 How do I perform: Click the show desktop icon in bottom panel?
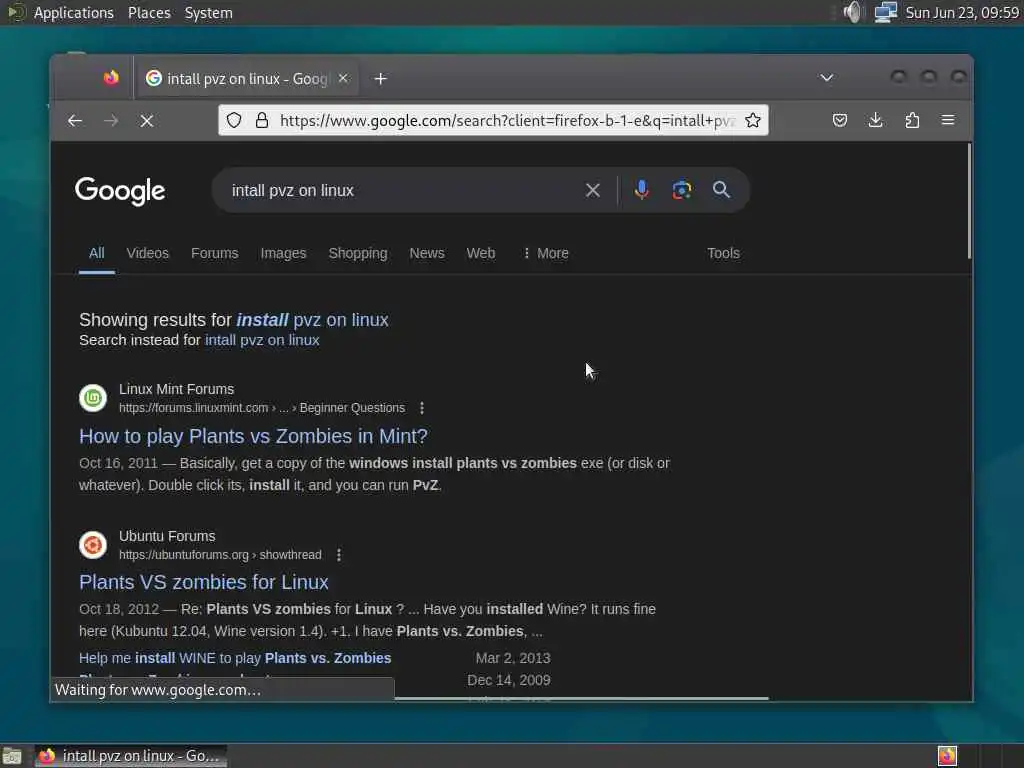(12, 756)
